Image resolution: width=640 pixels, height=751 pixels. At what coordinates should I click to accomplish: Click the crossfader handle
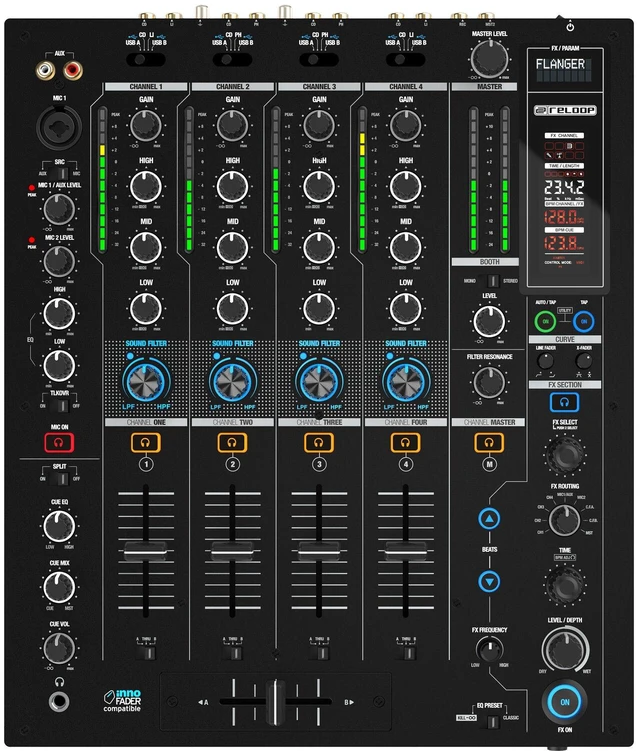point(275,702)
